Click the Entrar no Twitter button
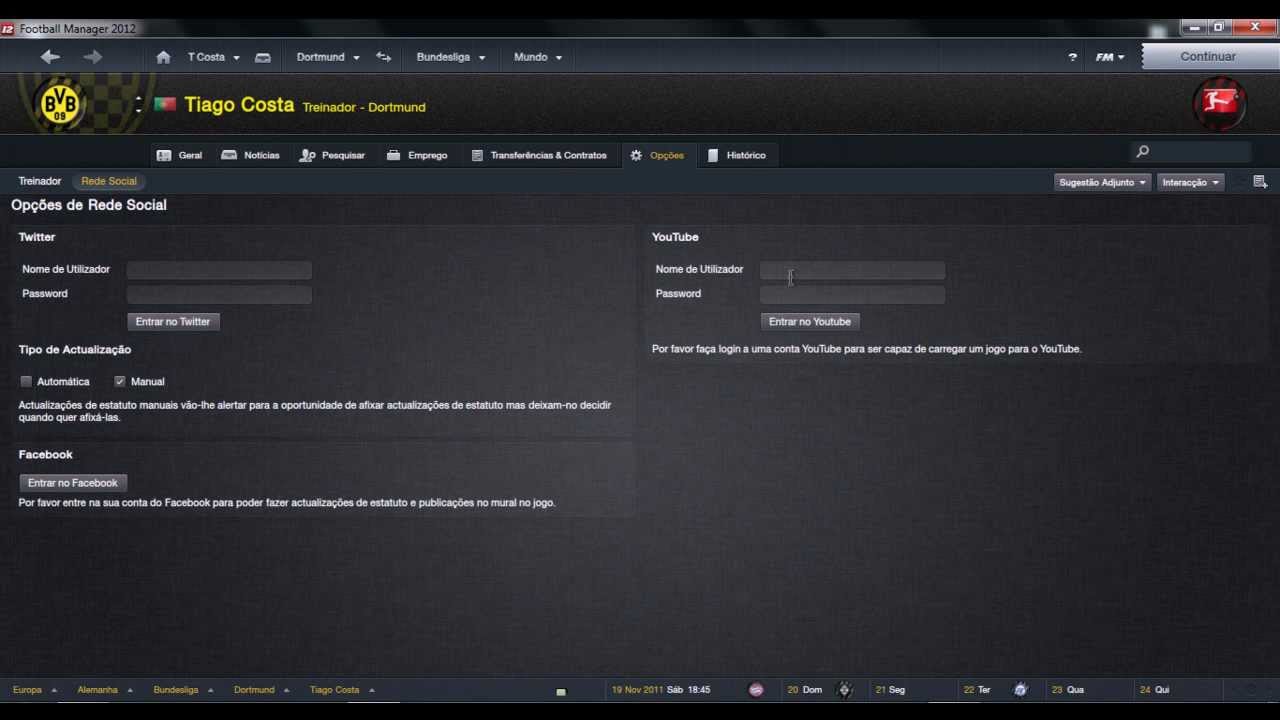1280x720 pixels. 173,322
